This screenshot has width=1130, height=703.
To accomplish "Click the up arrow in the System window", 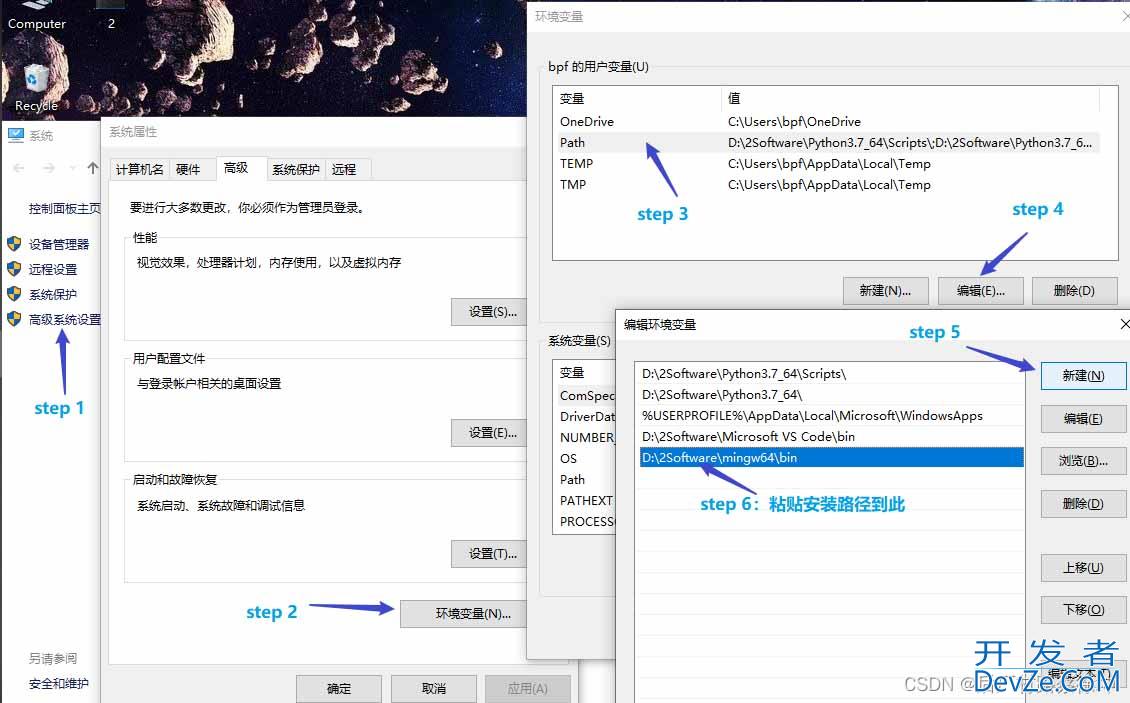I will coord(92,168).
